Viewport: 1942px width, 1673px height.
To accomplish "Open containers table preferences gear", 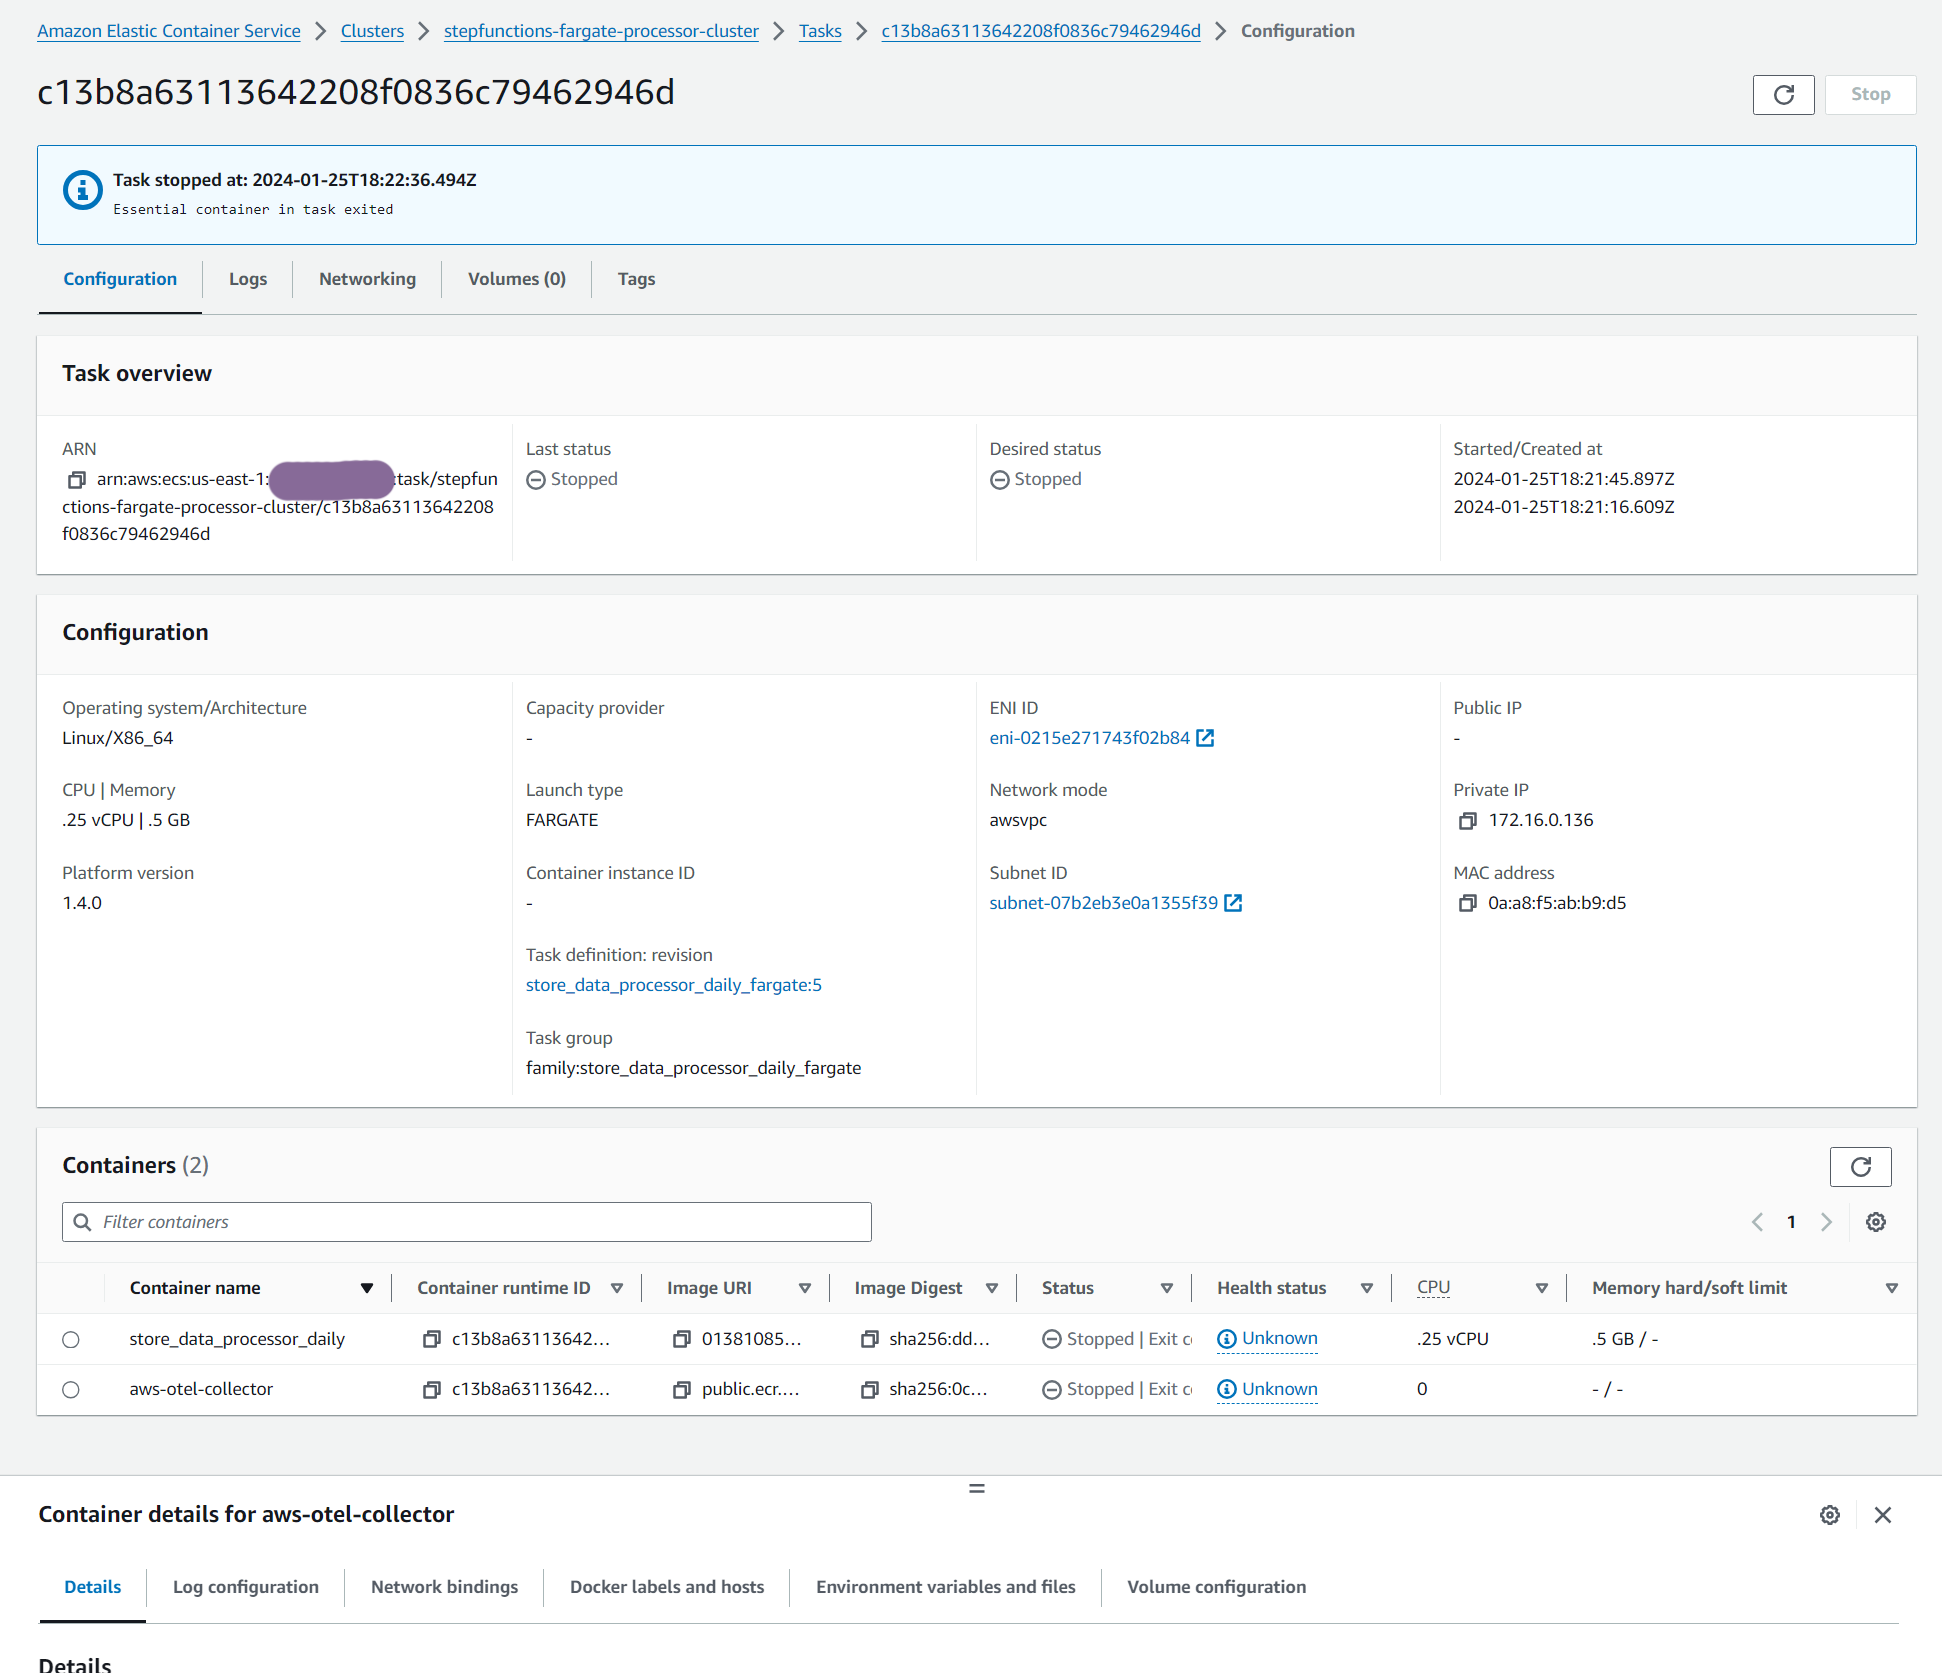I will coord(1876,1222).
